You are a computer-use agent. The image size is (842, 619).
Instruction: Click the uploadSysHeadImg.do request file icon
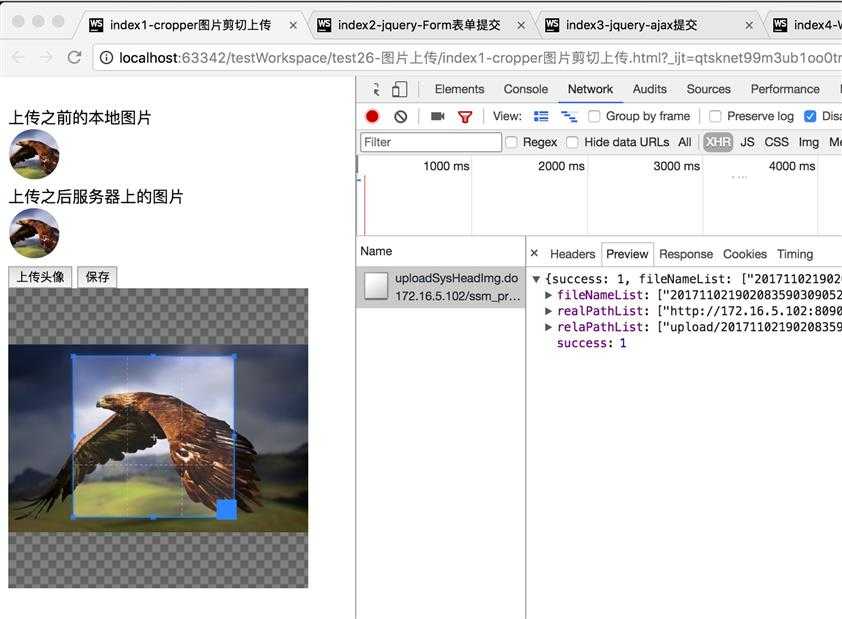376,286
